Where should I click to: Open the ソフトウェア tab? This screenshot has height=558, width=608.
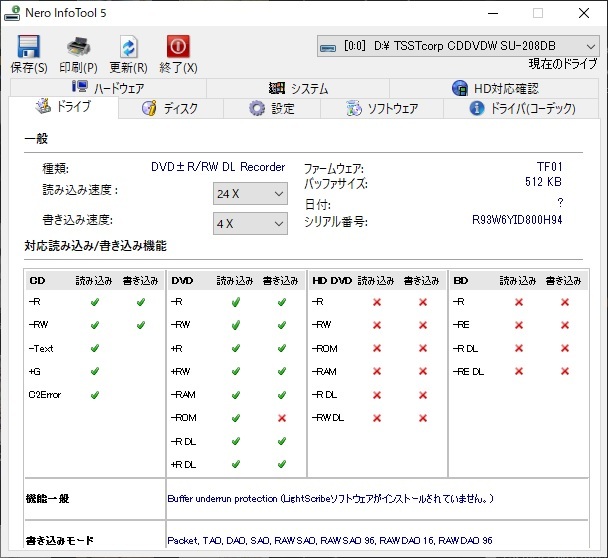click(x=382, y=108)
